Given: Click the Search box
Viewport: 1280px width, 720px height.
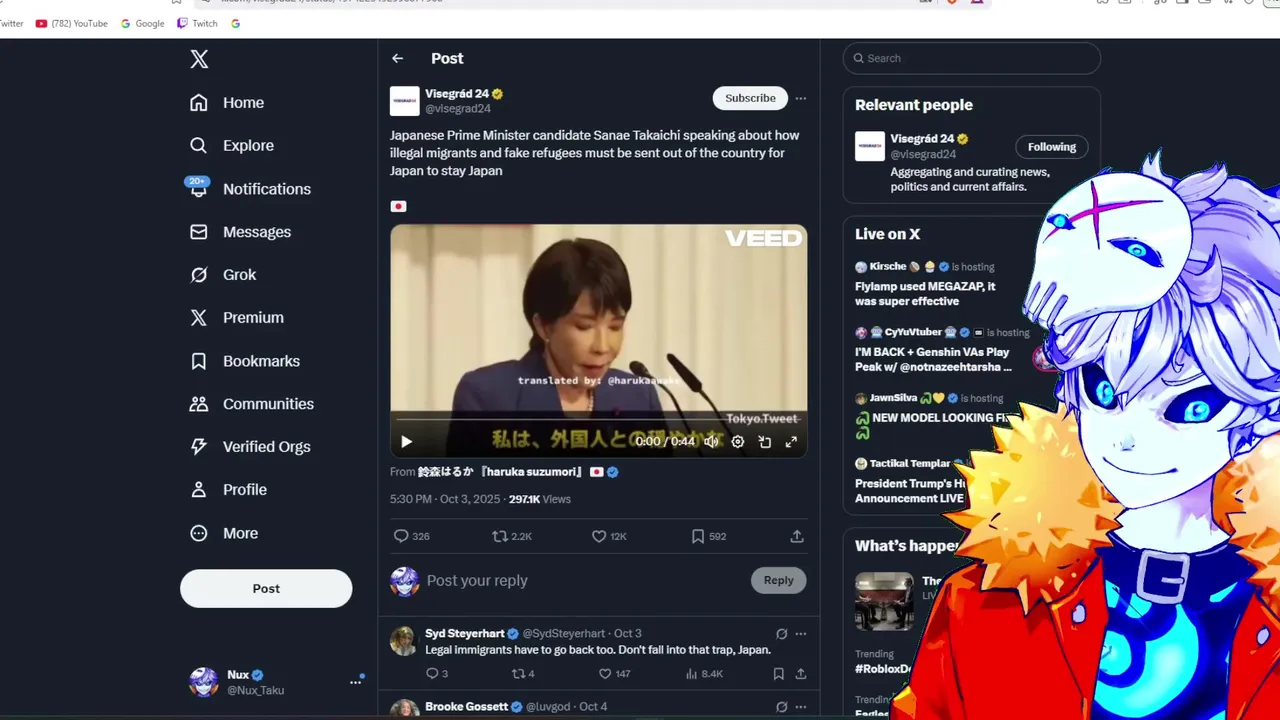Looking at the screenshot, I should click(x=972, y=58).
